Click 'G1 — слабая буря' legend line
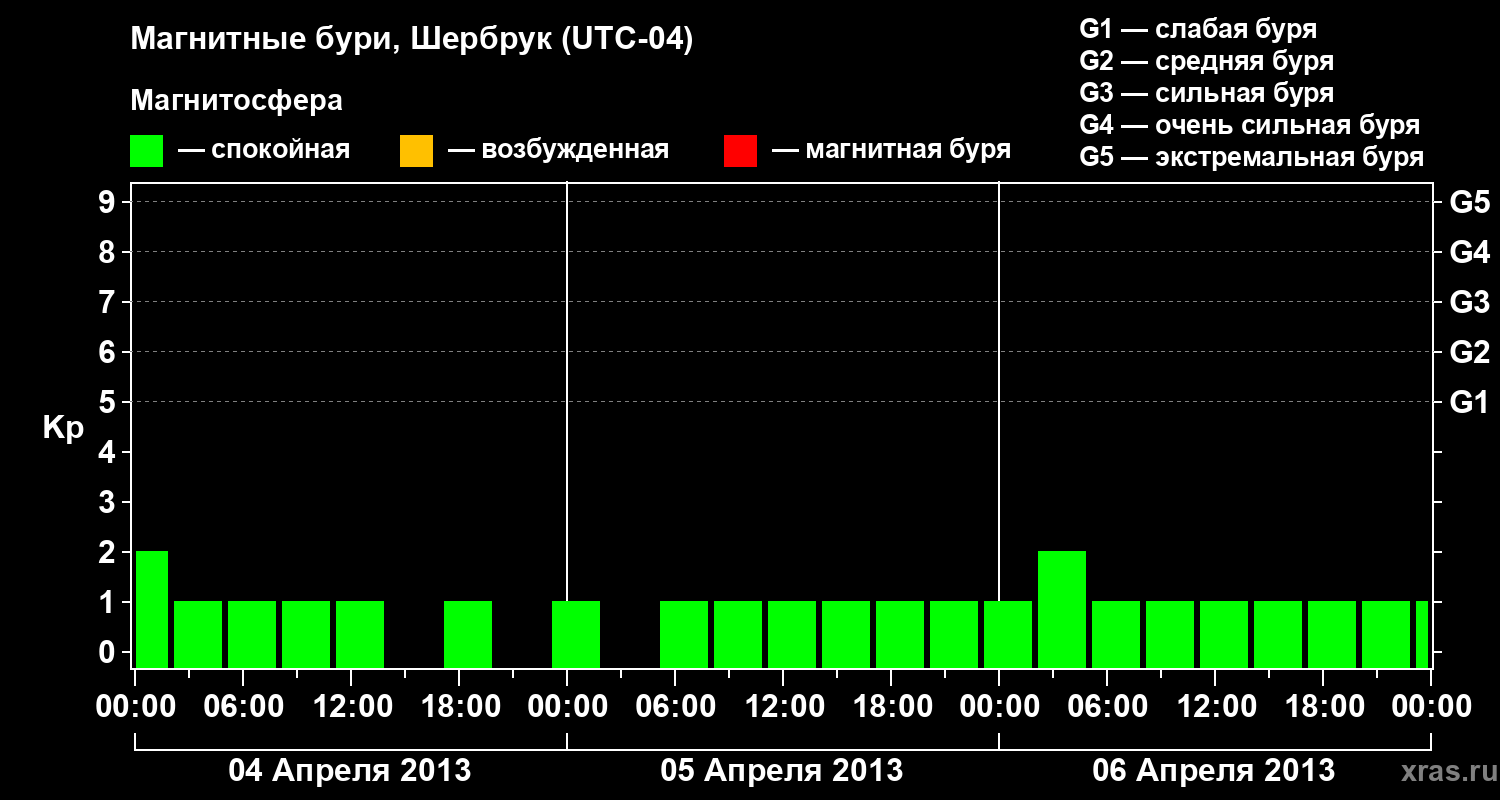The image size is (1500, 800). (1198, 28)
